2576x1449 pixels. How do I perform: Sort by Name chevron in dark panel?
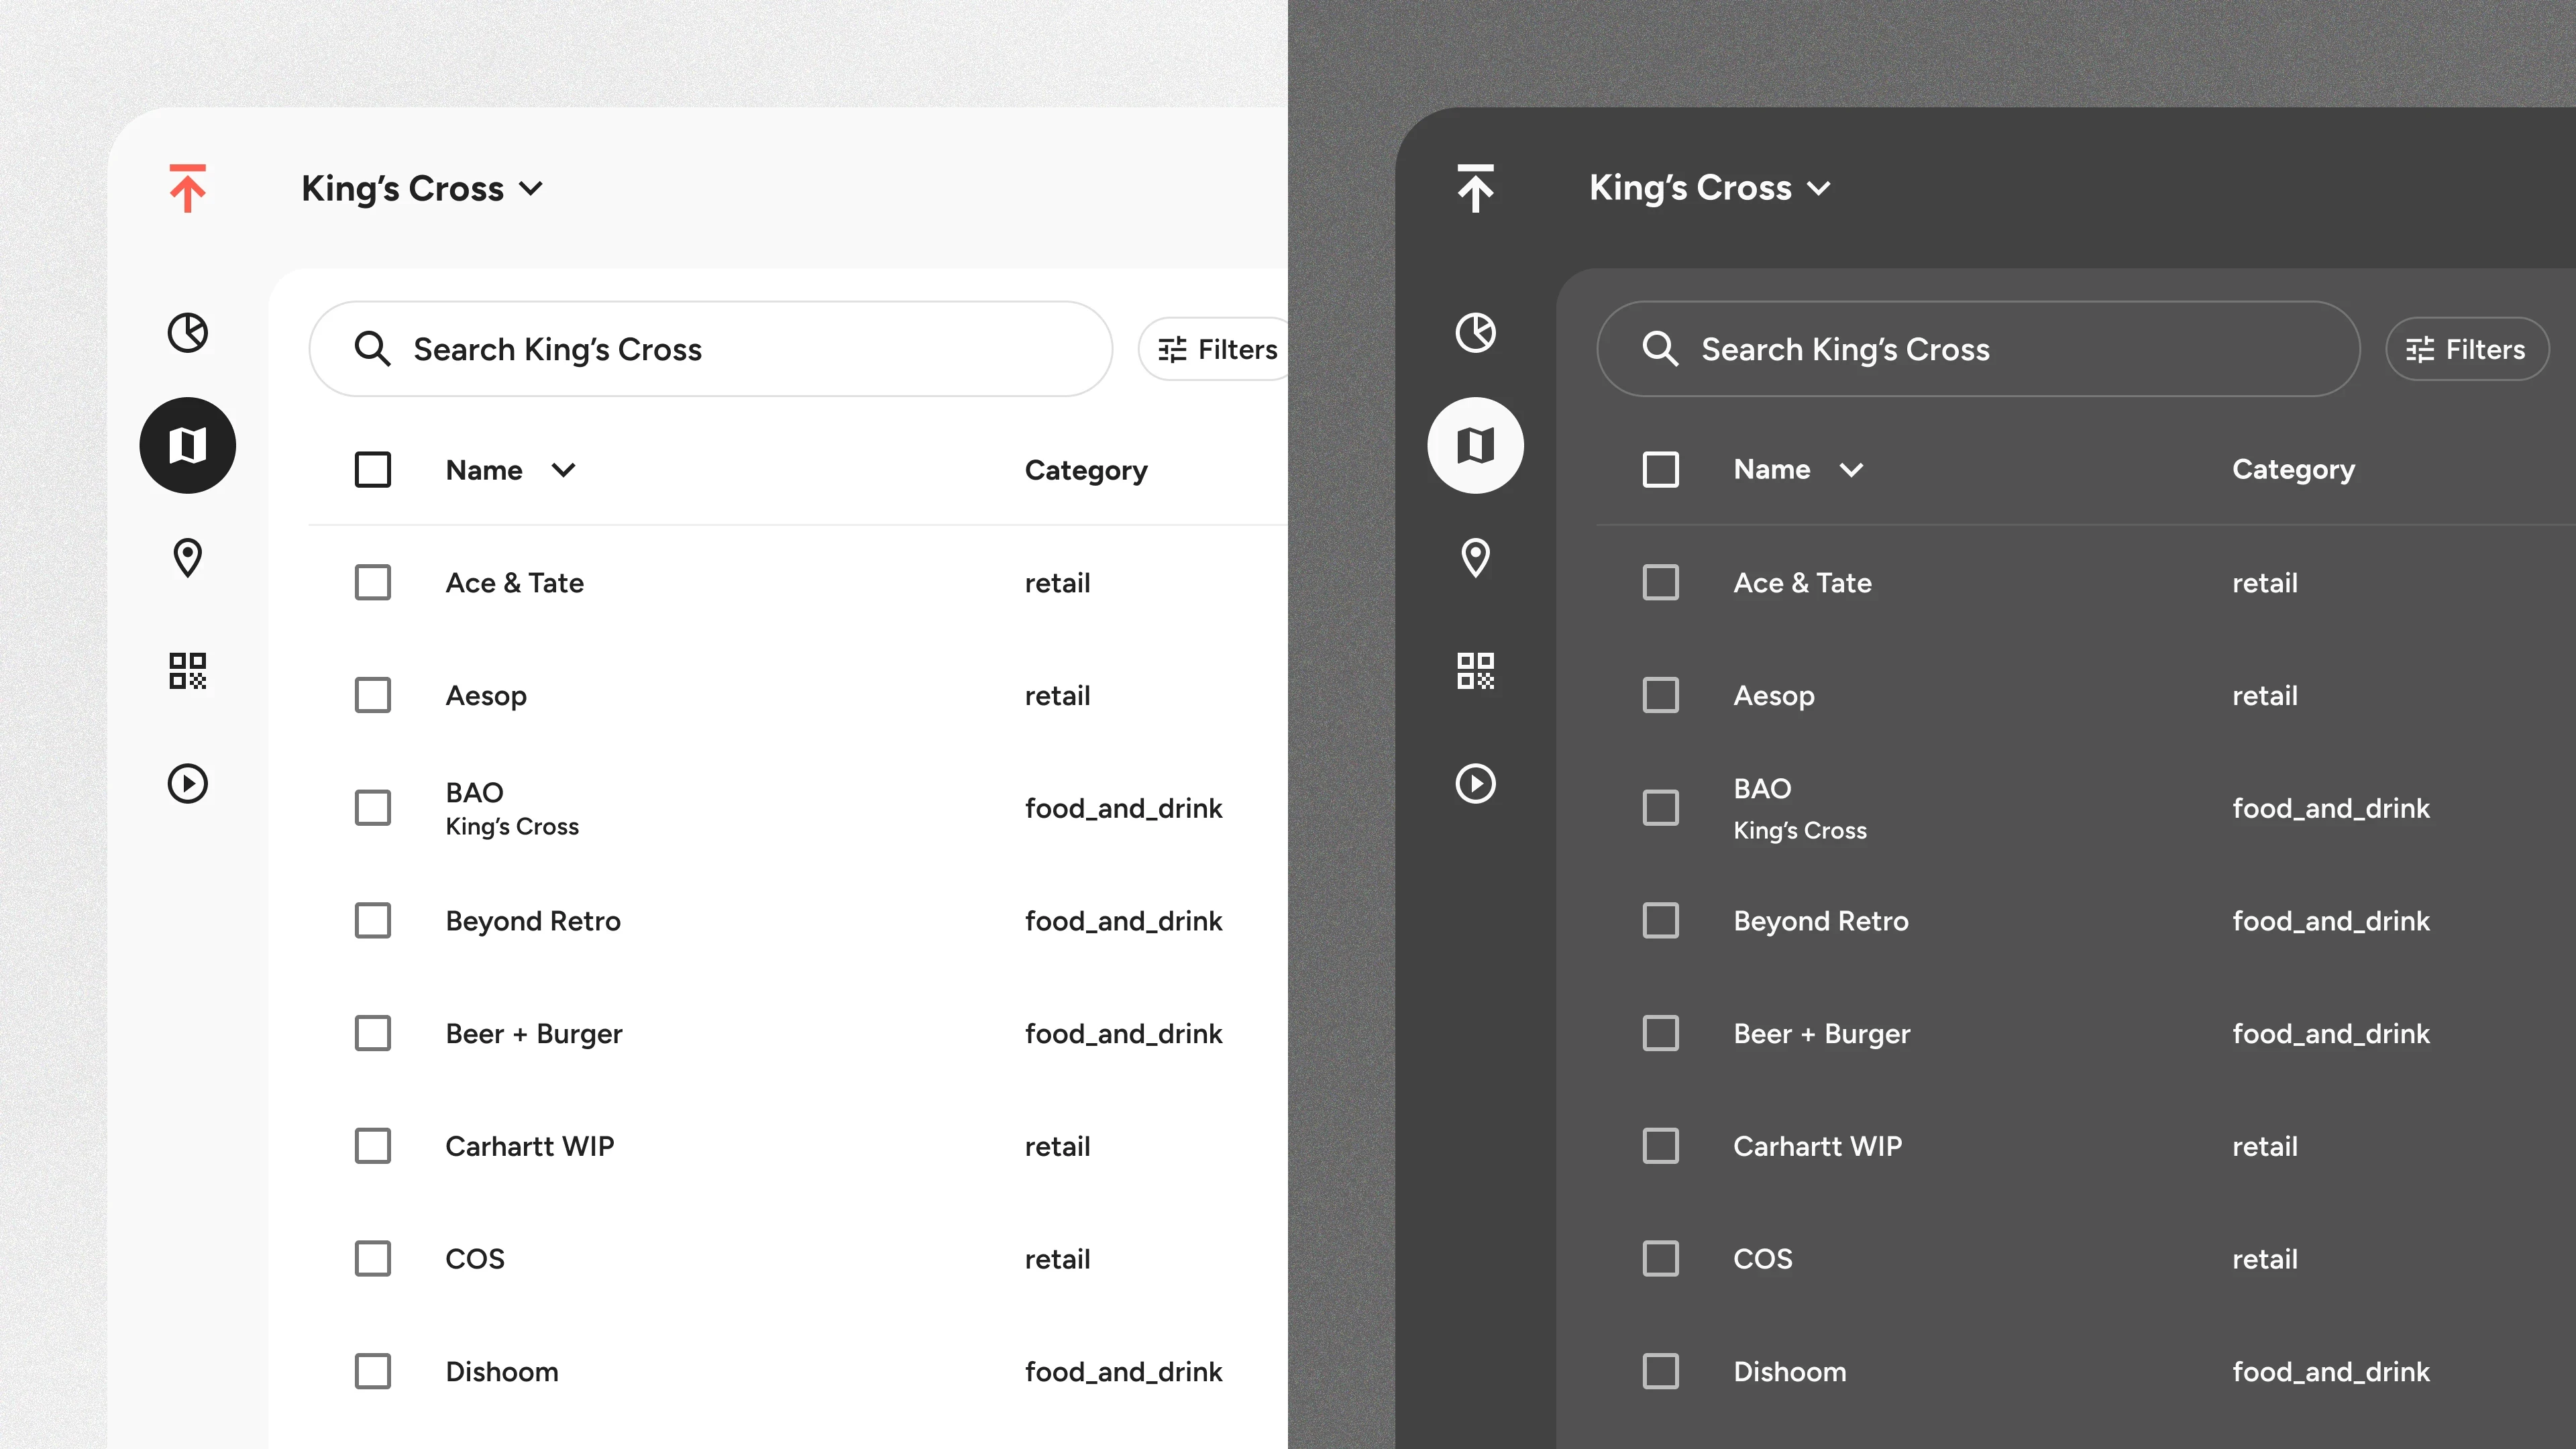point(1852,470)
